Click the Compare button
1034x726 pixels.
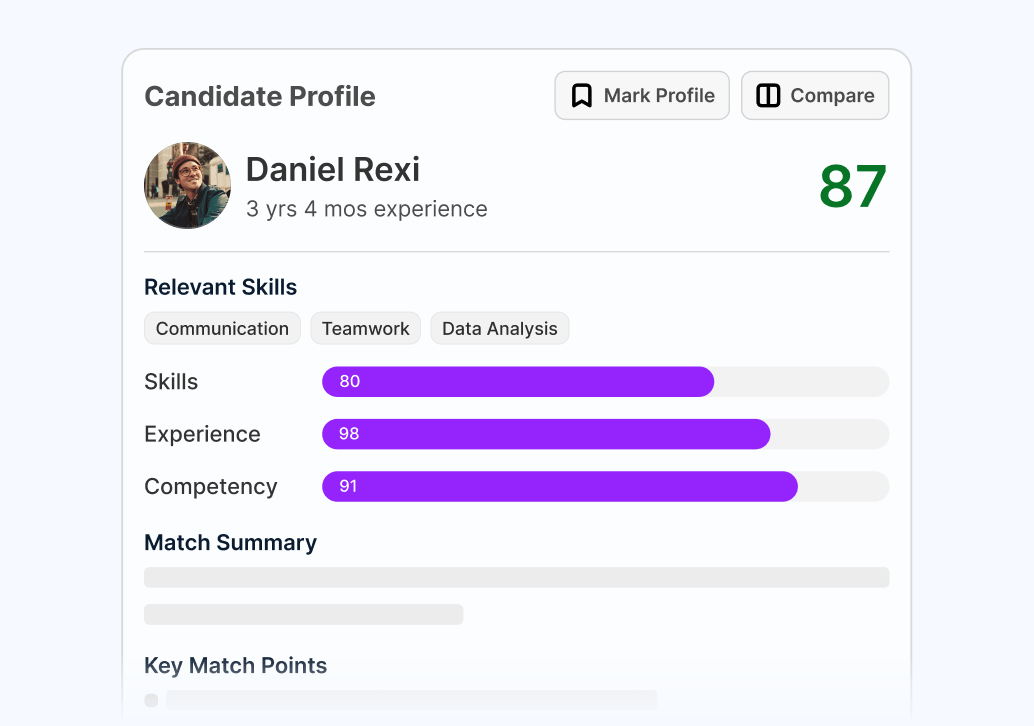pos(814,96)
